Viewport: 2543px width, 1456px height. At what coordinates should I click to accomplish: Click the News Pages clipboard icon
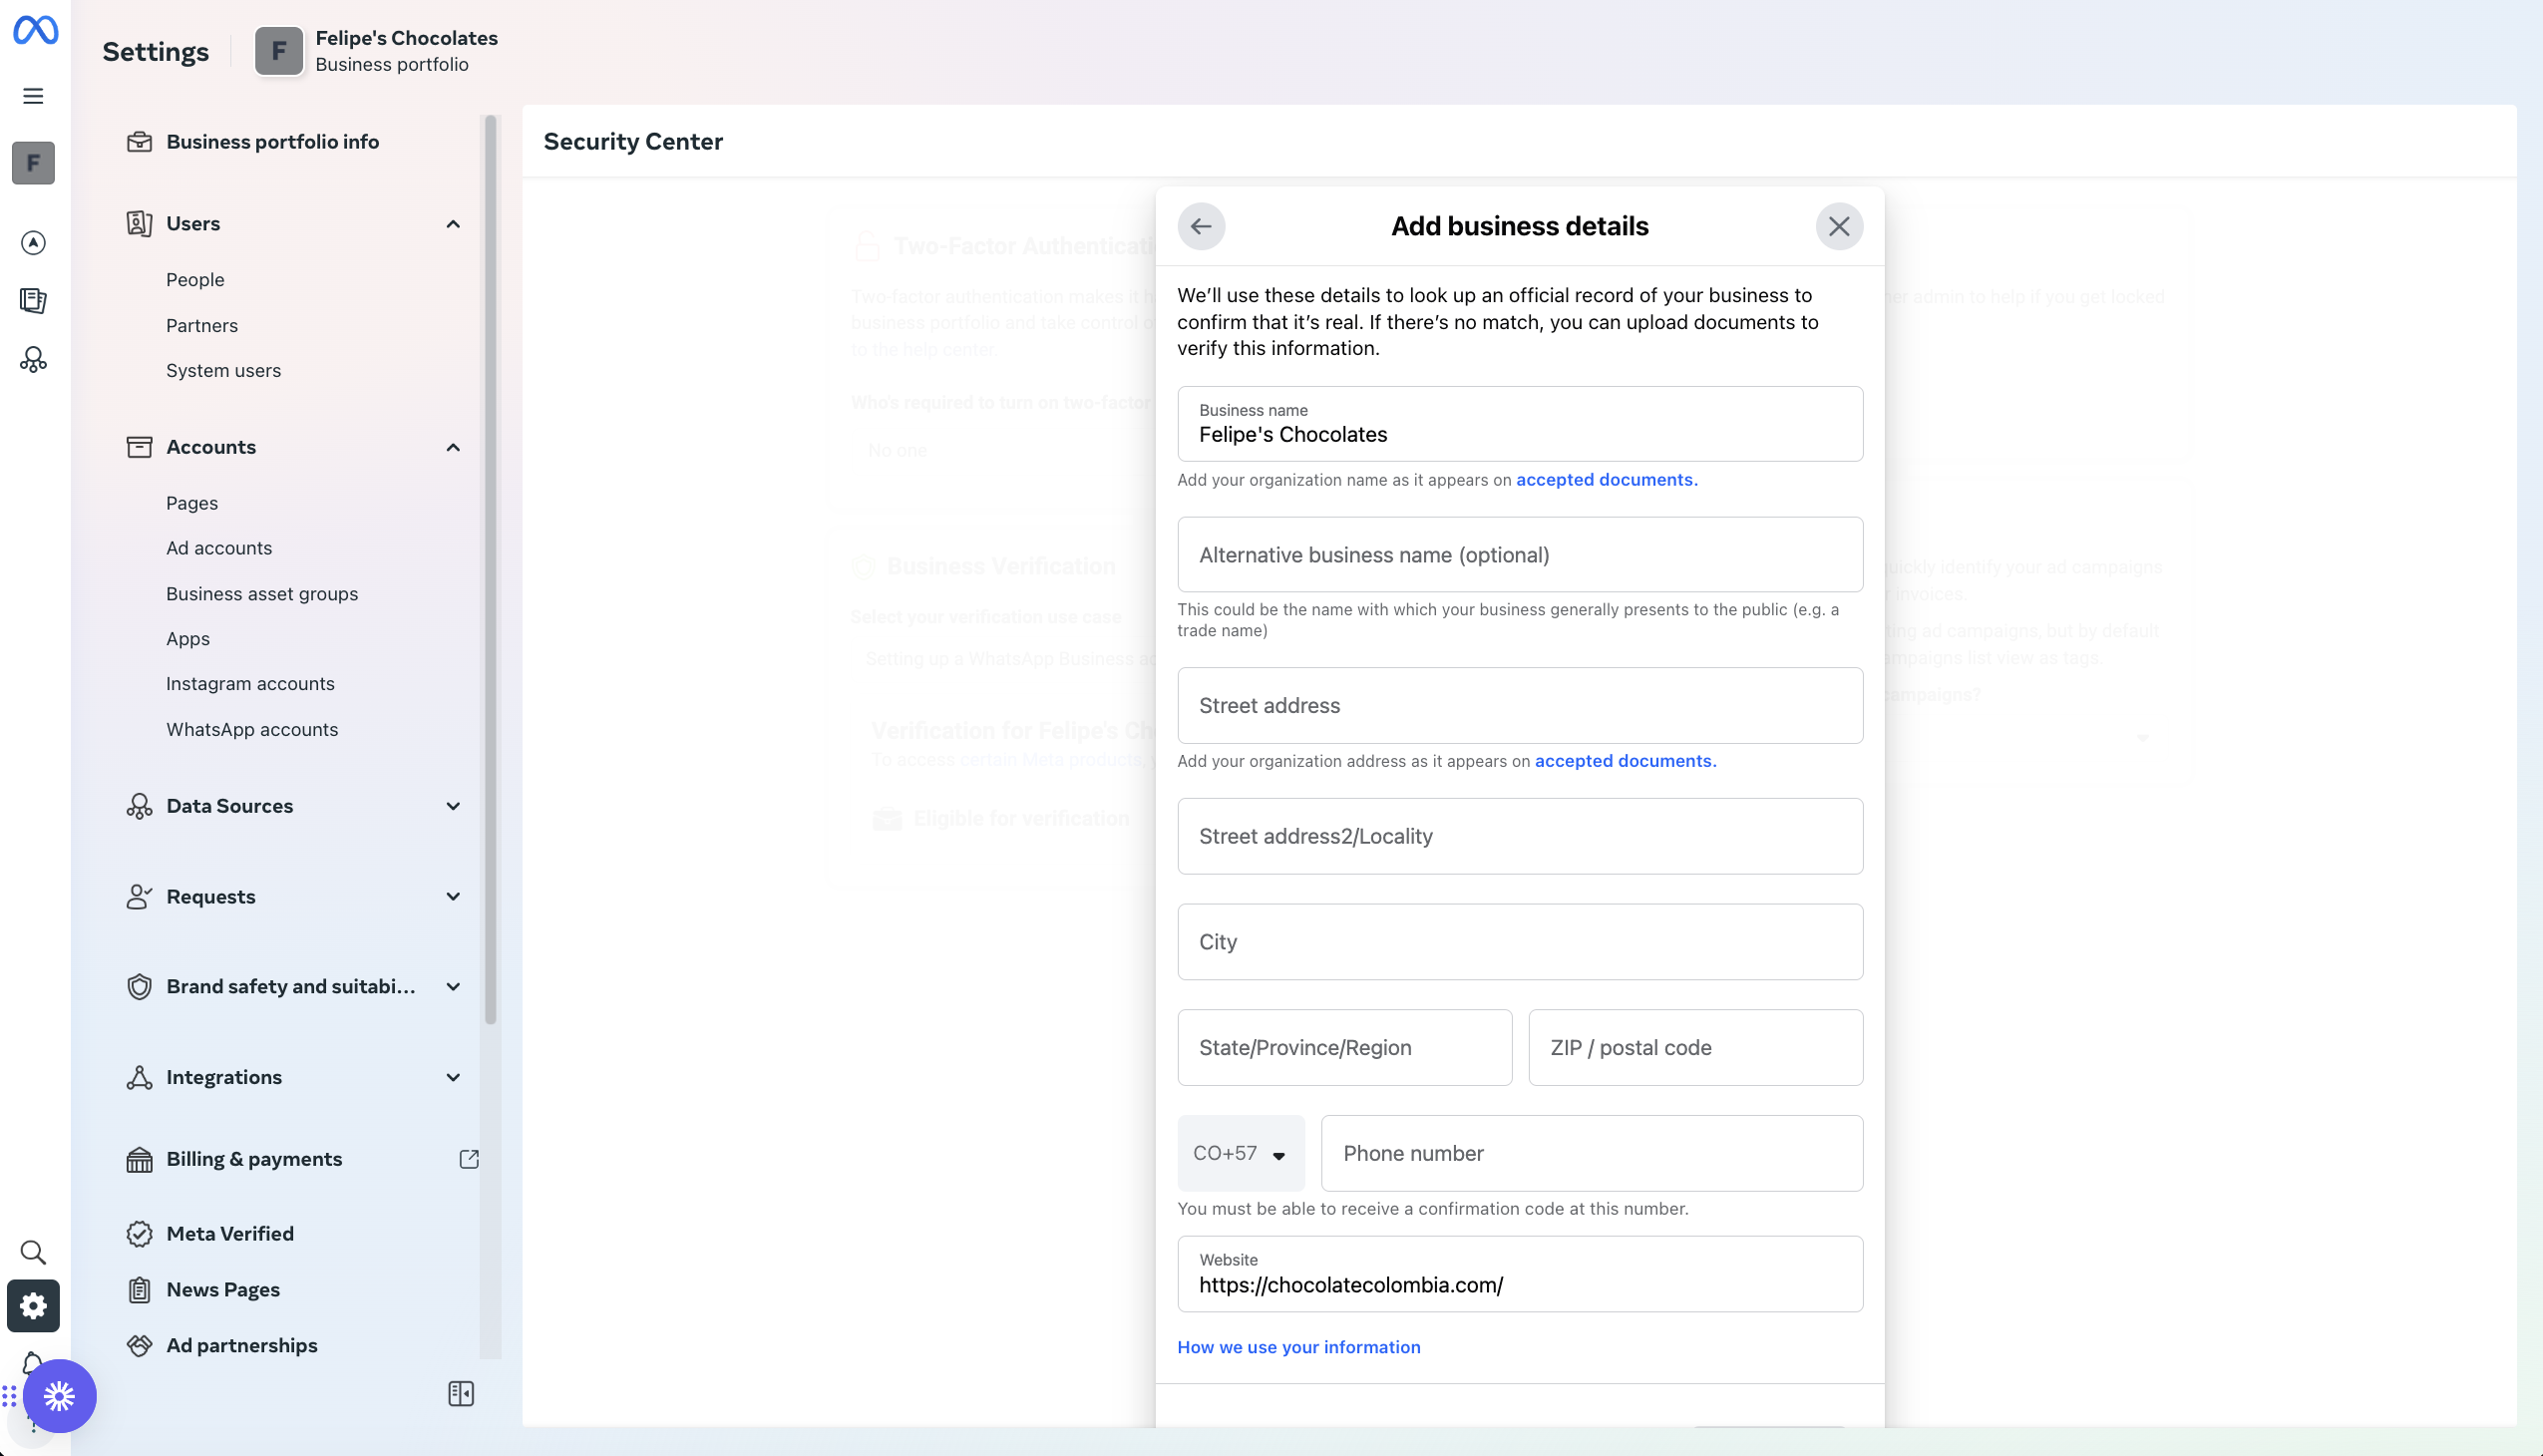tap(139, 1290)
